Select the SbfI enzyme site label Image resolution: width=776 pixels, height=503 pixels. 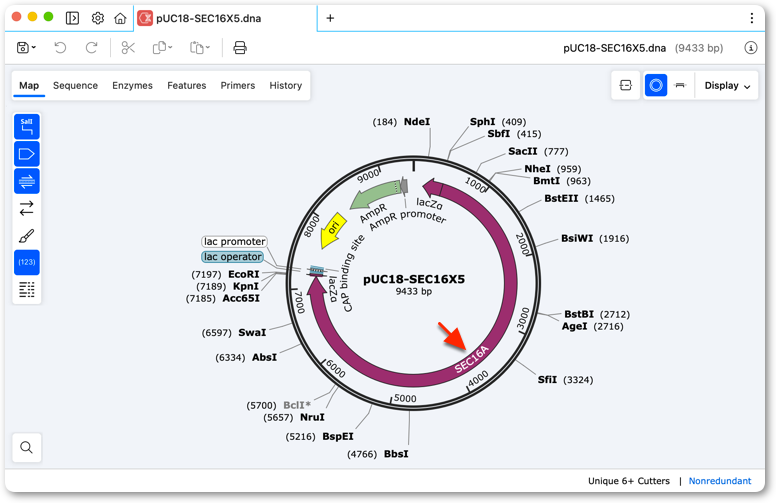click(x=498, y=134)
